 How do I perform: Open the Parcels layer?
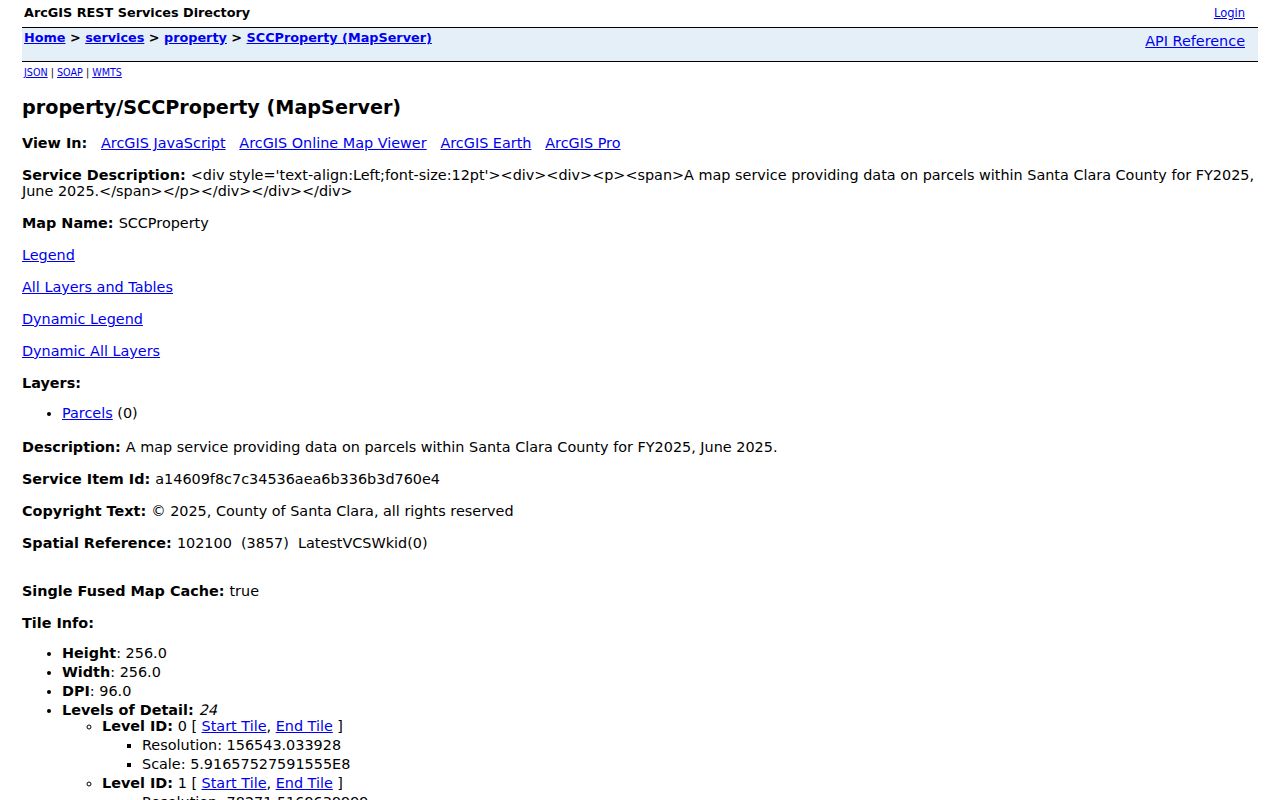pyautogui.click(x=87, y=413)
